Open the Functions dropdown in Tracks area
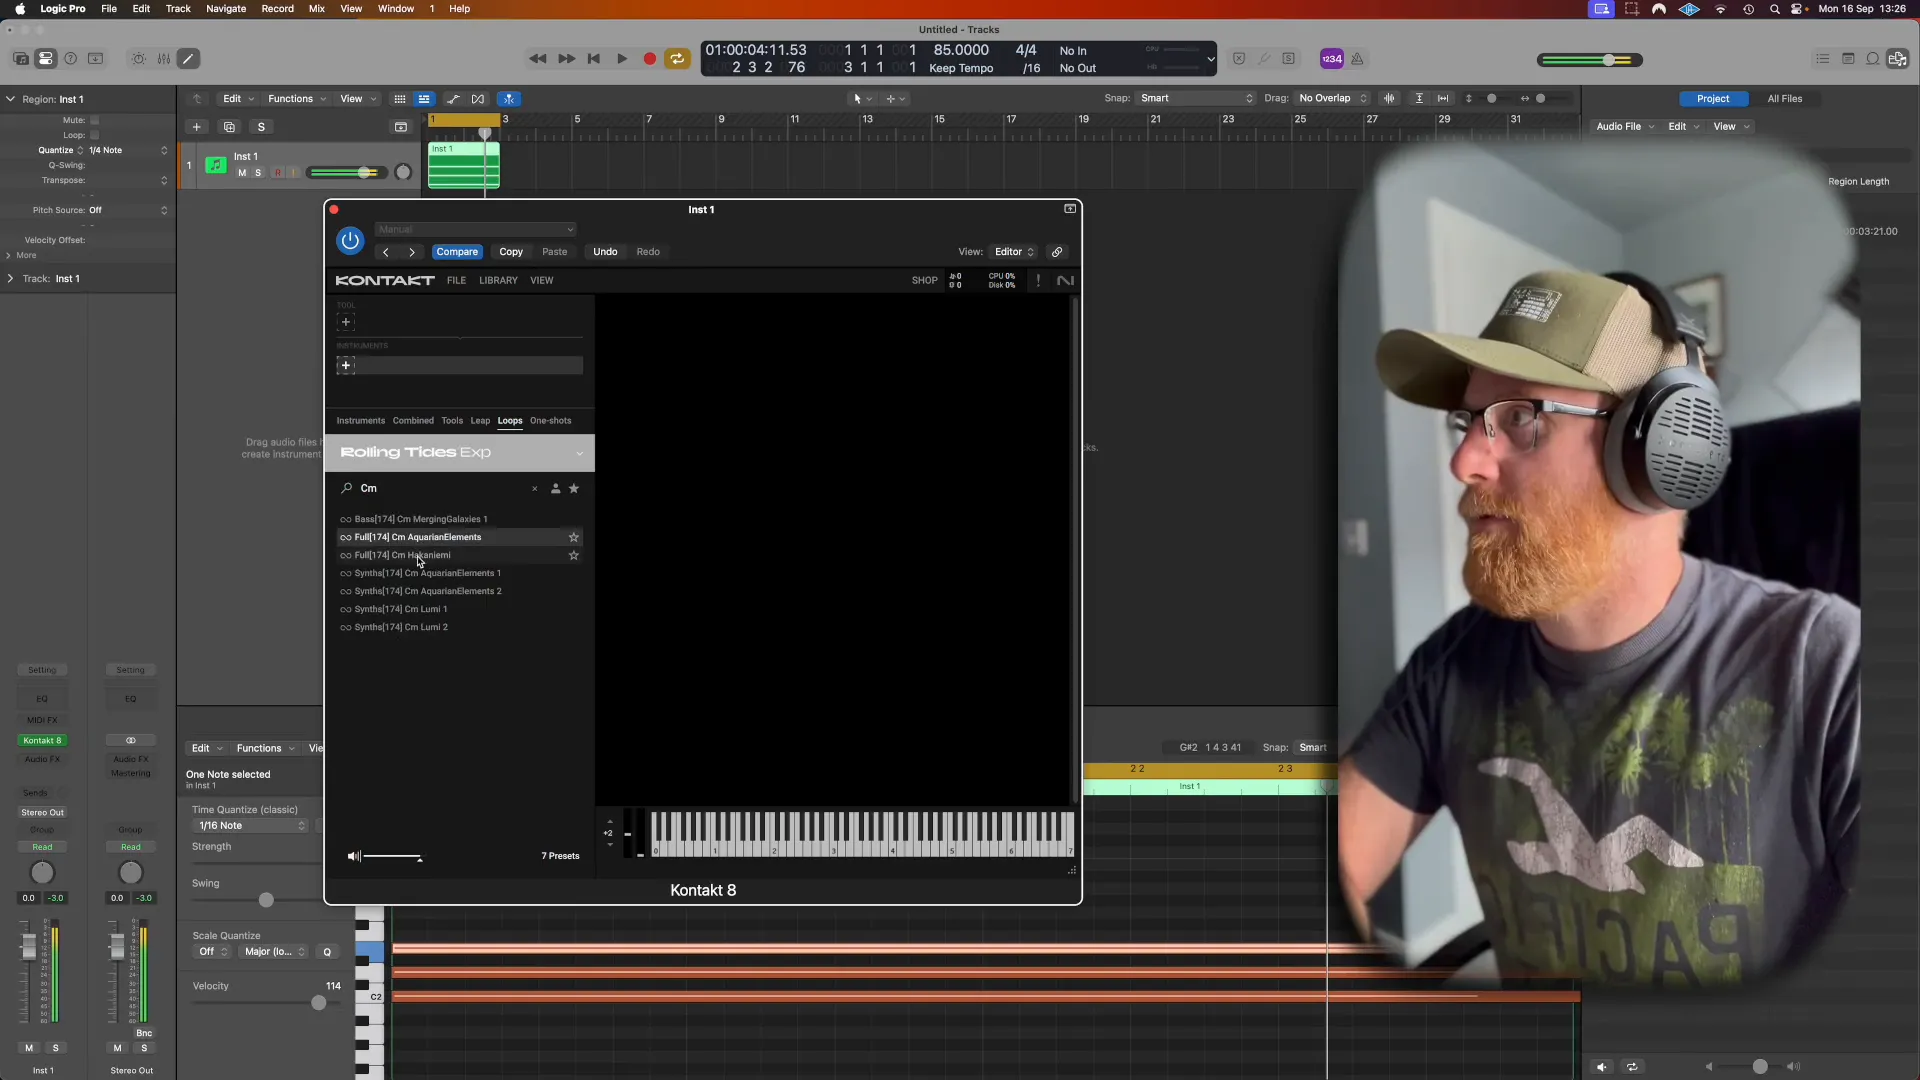Viewport: 1920px width, 1080px height. click(297, 99)
